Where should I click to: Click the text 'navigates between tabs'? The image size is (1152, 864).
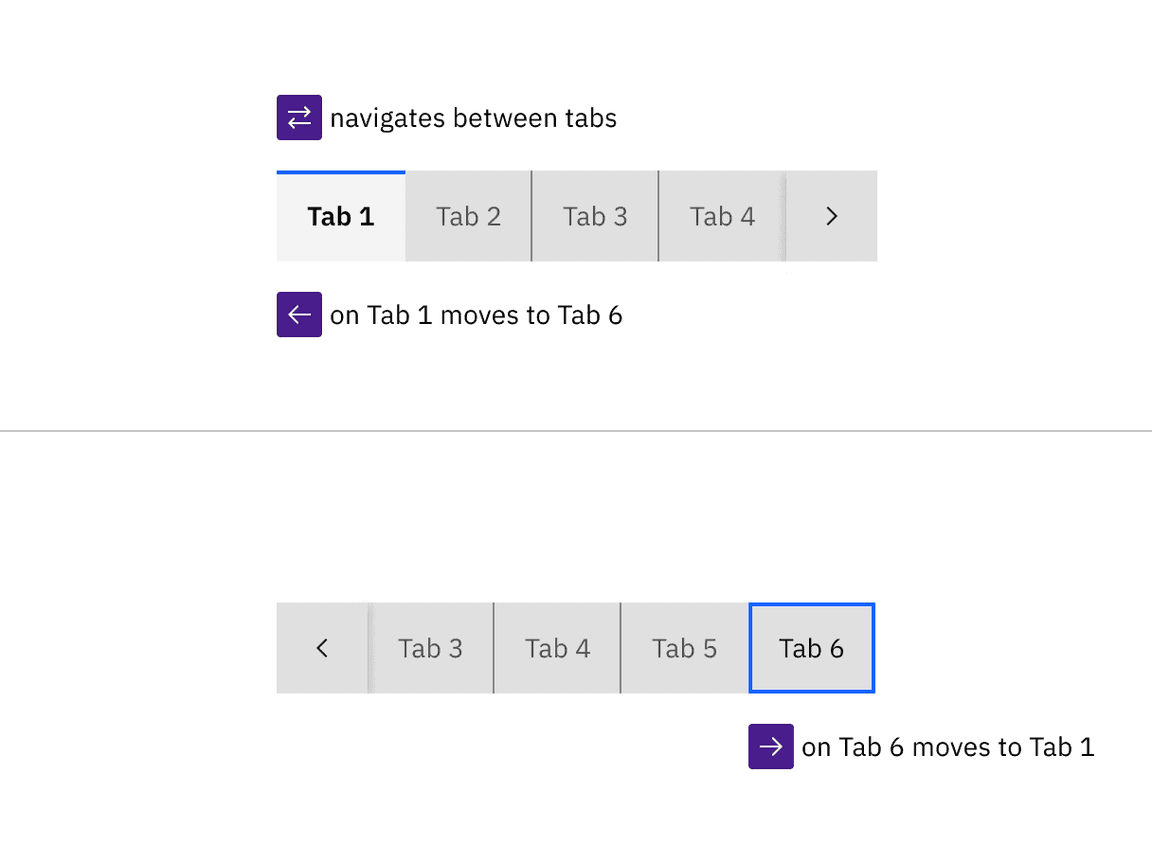click(474, 118)
